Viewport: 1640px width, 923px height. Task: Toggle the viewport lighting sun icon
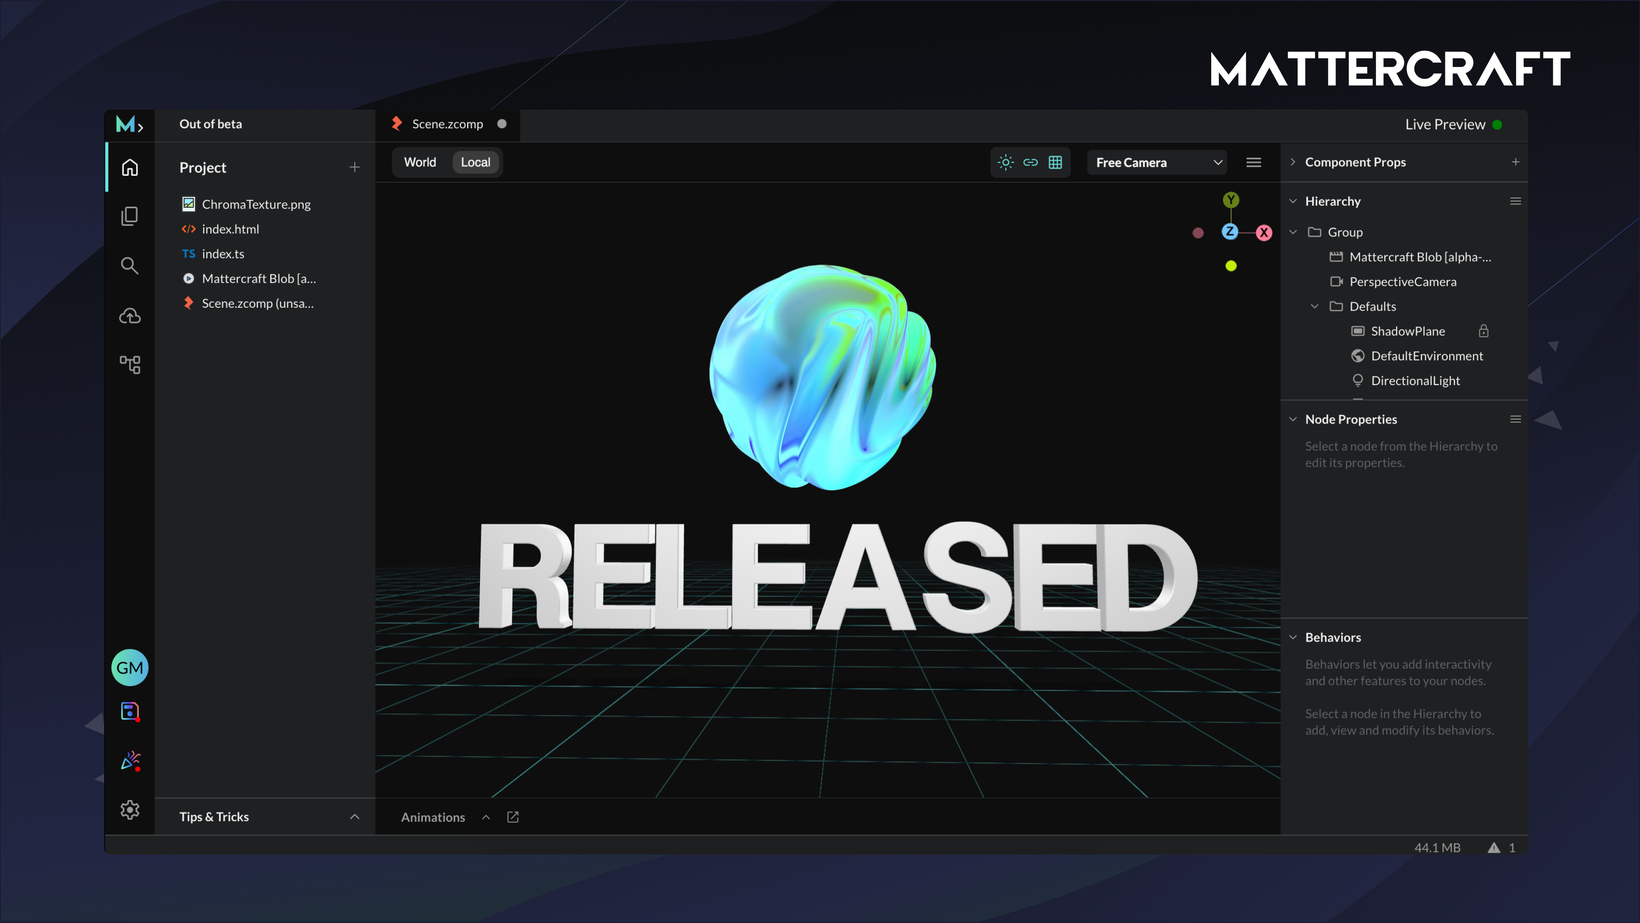[x=1006, y=162]
